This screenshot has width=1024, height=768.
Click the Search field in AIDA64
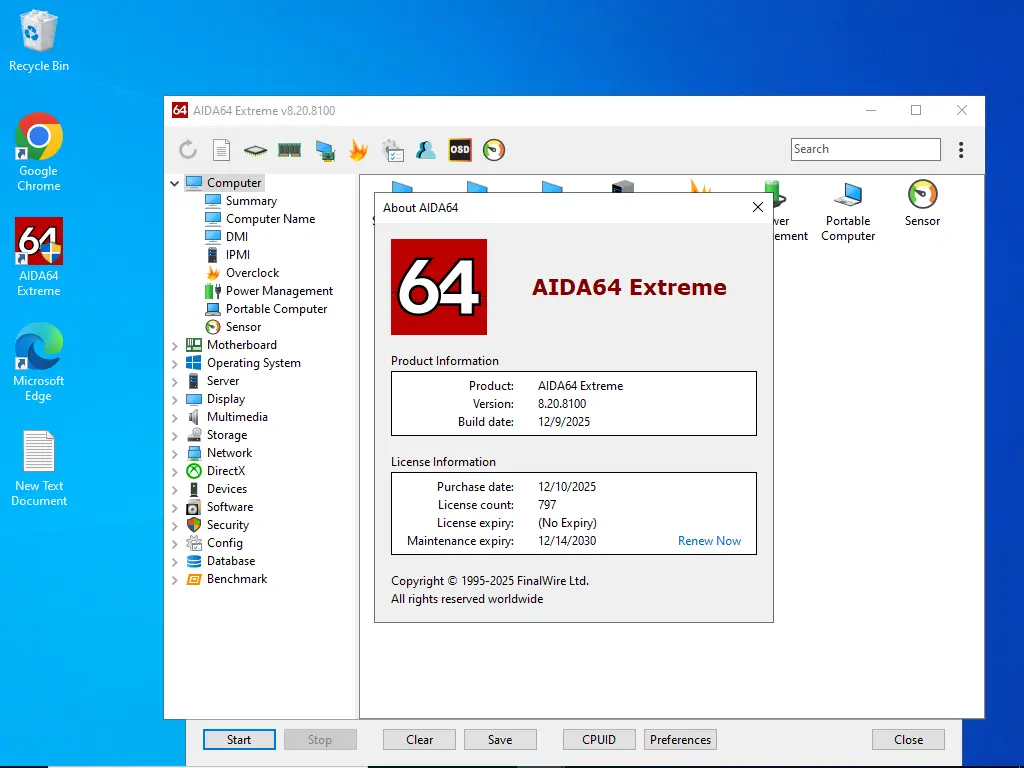click(865, 149)
